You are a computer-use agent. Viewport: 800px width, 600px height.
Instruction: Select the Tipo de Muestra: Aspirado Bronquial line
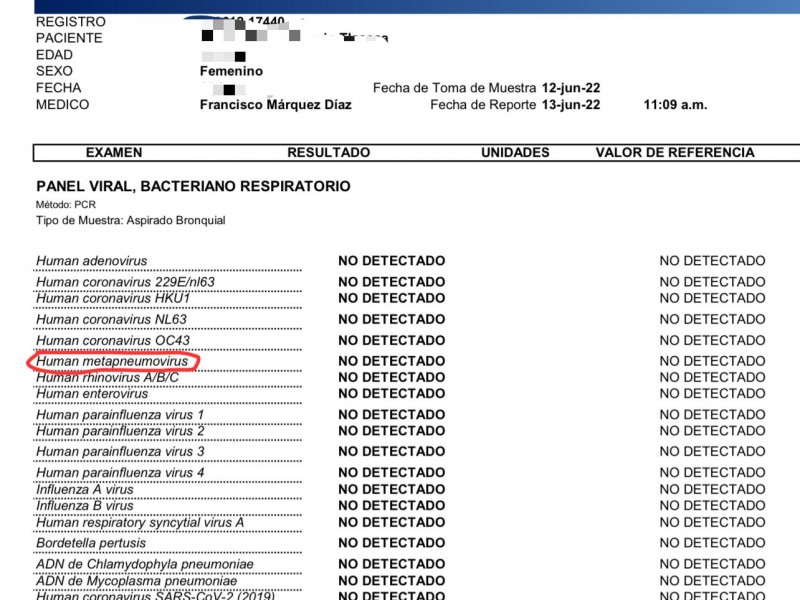(x=131, y=220)
